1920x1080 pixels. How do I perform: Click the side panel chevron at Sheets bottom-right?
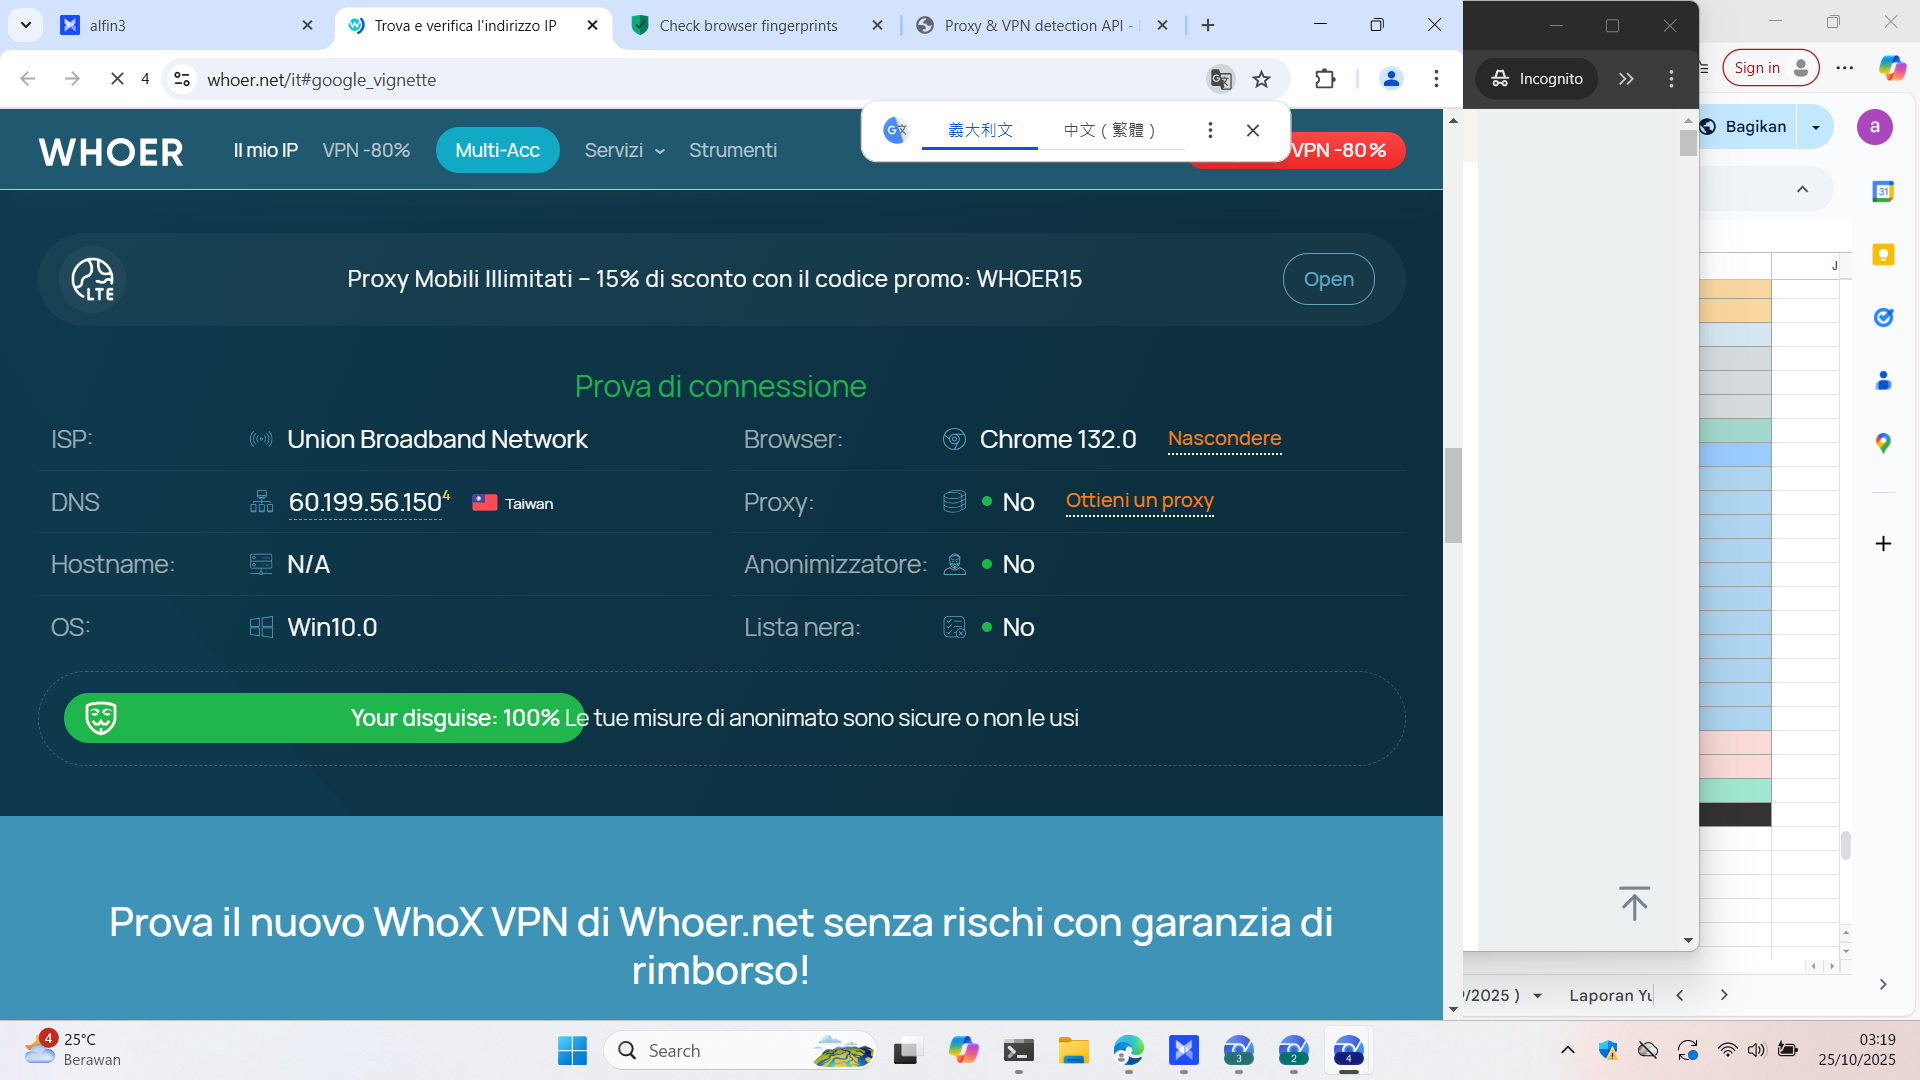click(x=1883, y=985)
